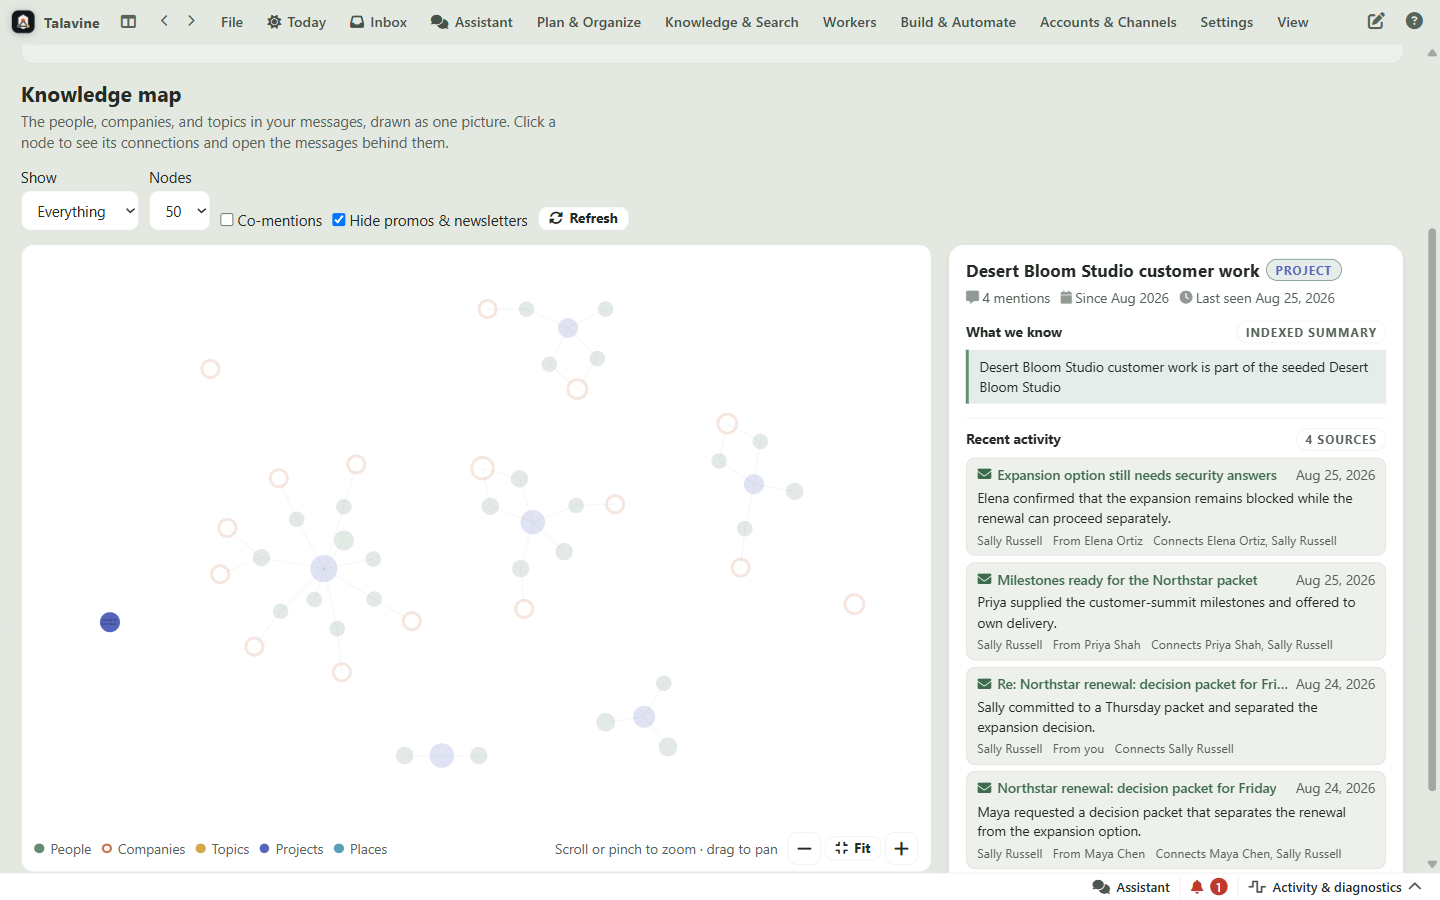The height and width of the screenshot is (900, 1440).
Task: Open the View menu
Action: (x=1293, y=22)
